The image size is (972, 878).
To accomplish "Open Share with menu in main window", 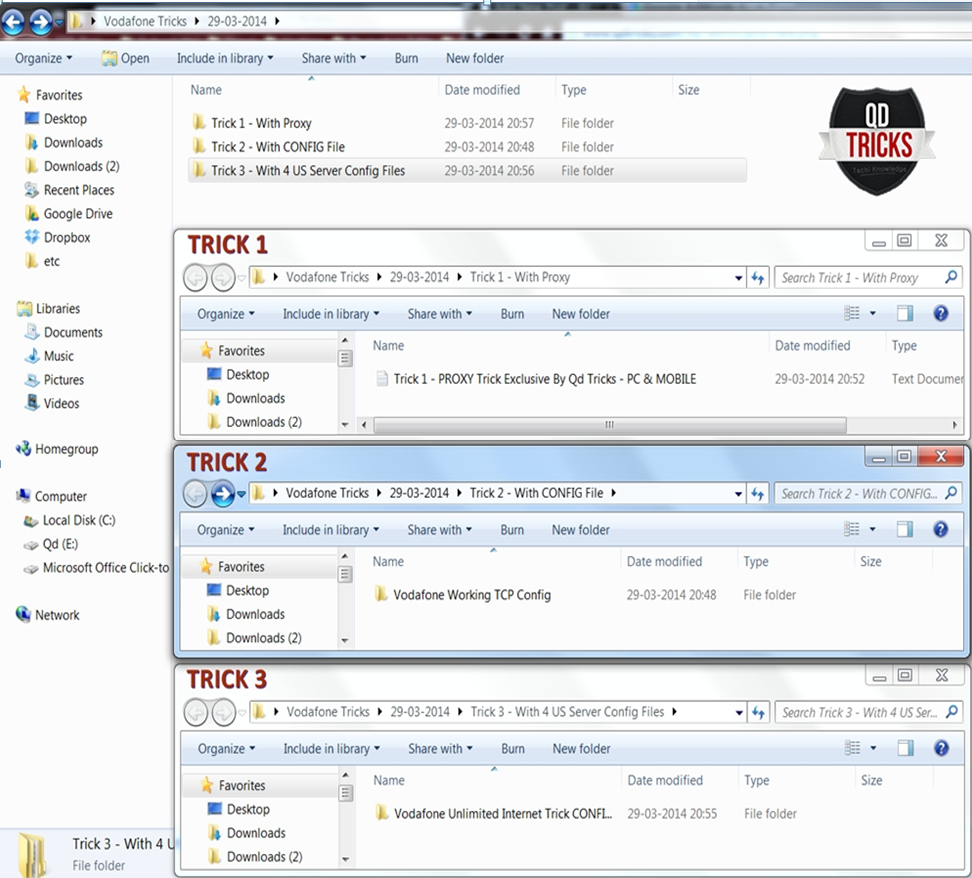I will 334,58.
